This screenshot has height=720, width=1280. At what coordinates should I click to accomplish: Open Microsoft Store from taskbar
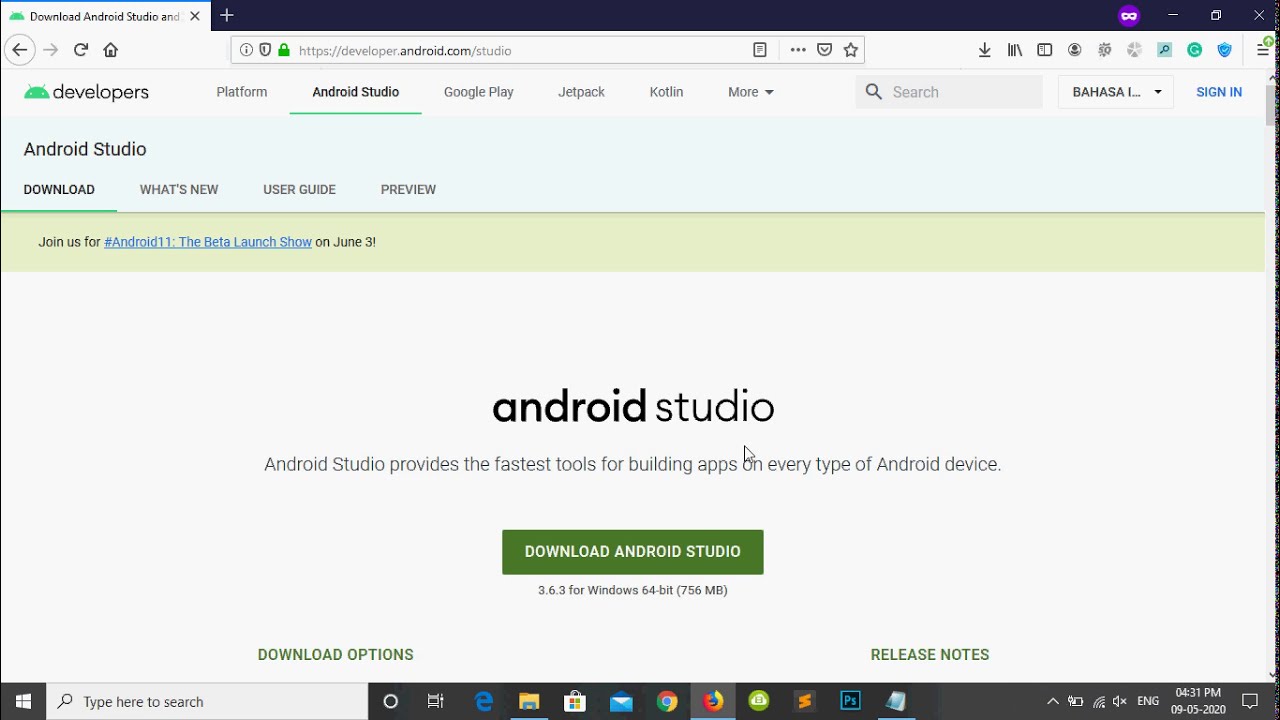pos(575,701)
